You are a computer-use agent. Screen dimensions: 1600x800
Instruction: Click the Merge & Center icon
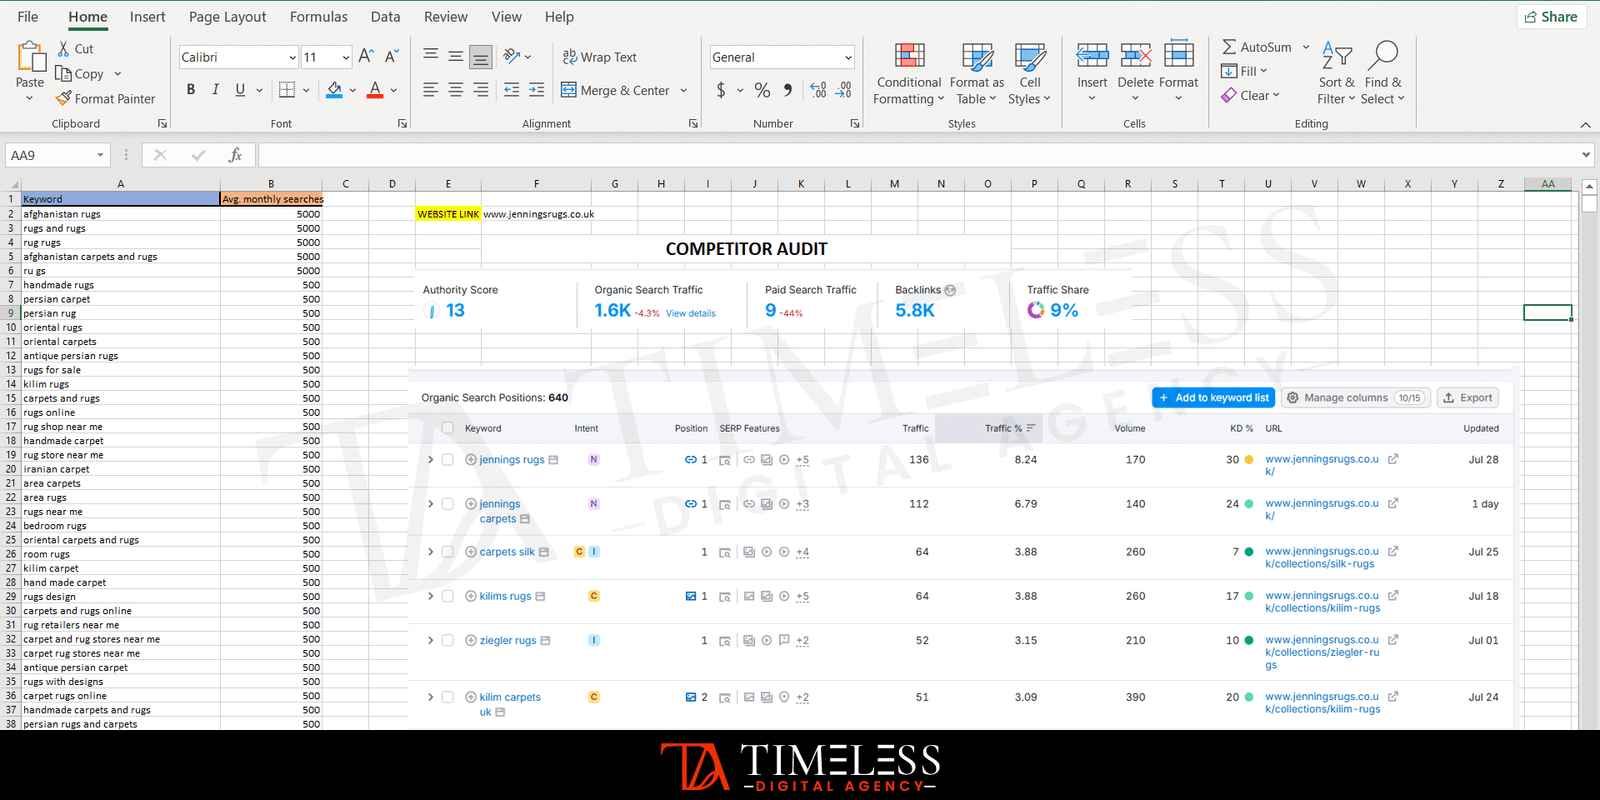coord(569,90)
